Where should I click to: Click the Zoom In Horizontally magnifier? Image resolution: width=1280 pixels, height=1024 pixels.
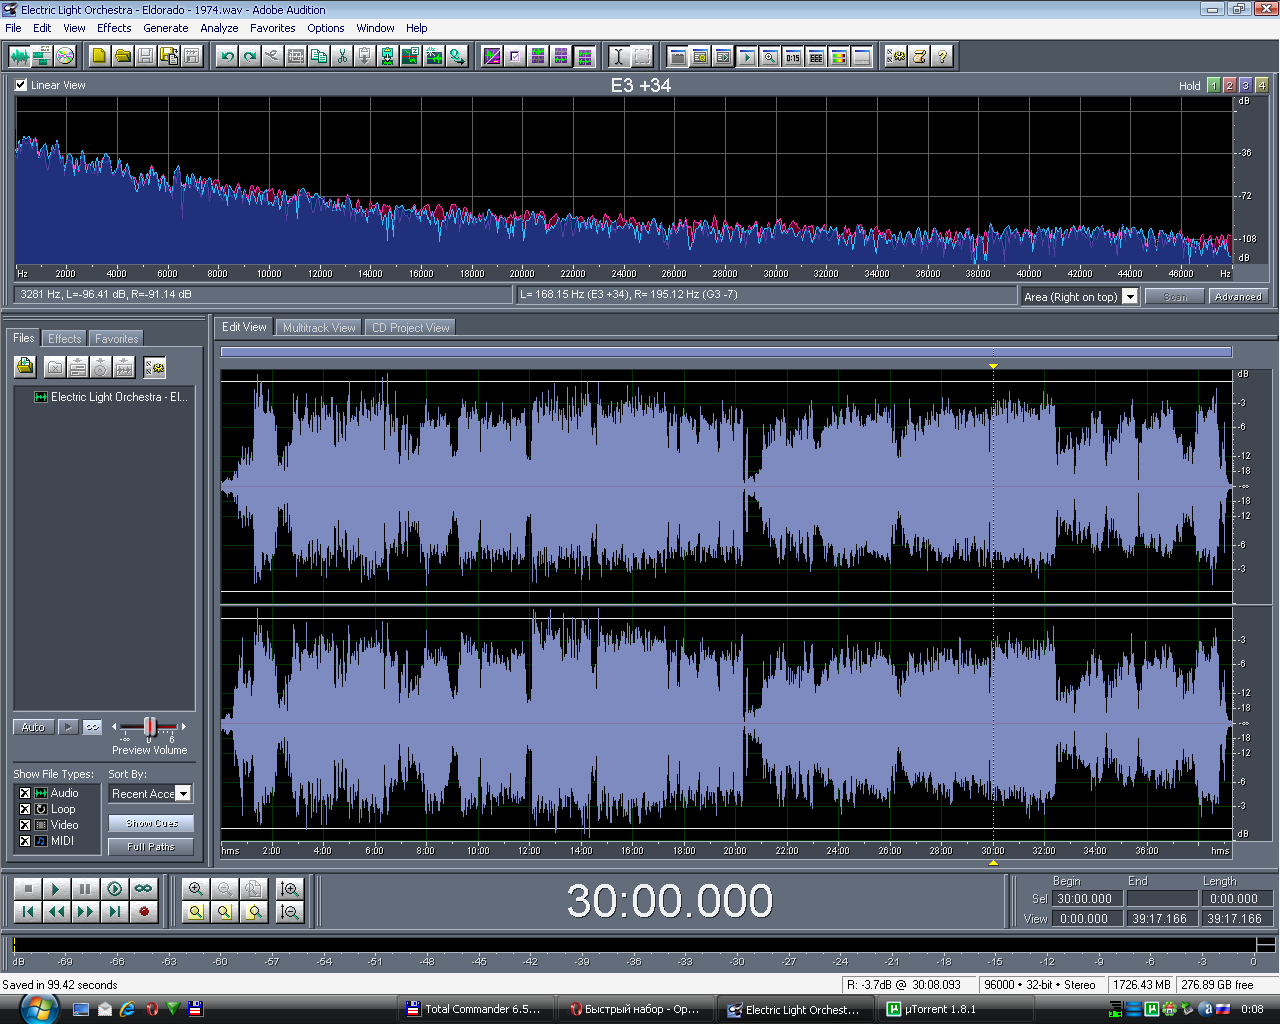click(196, 889)
